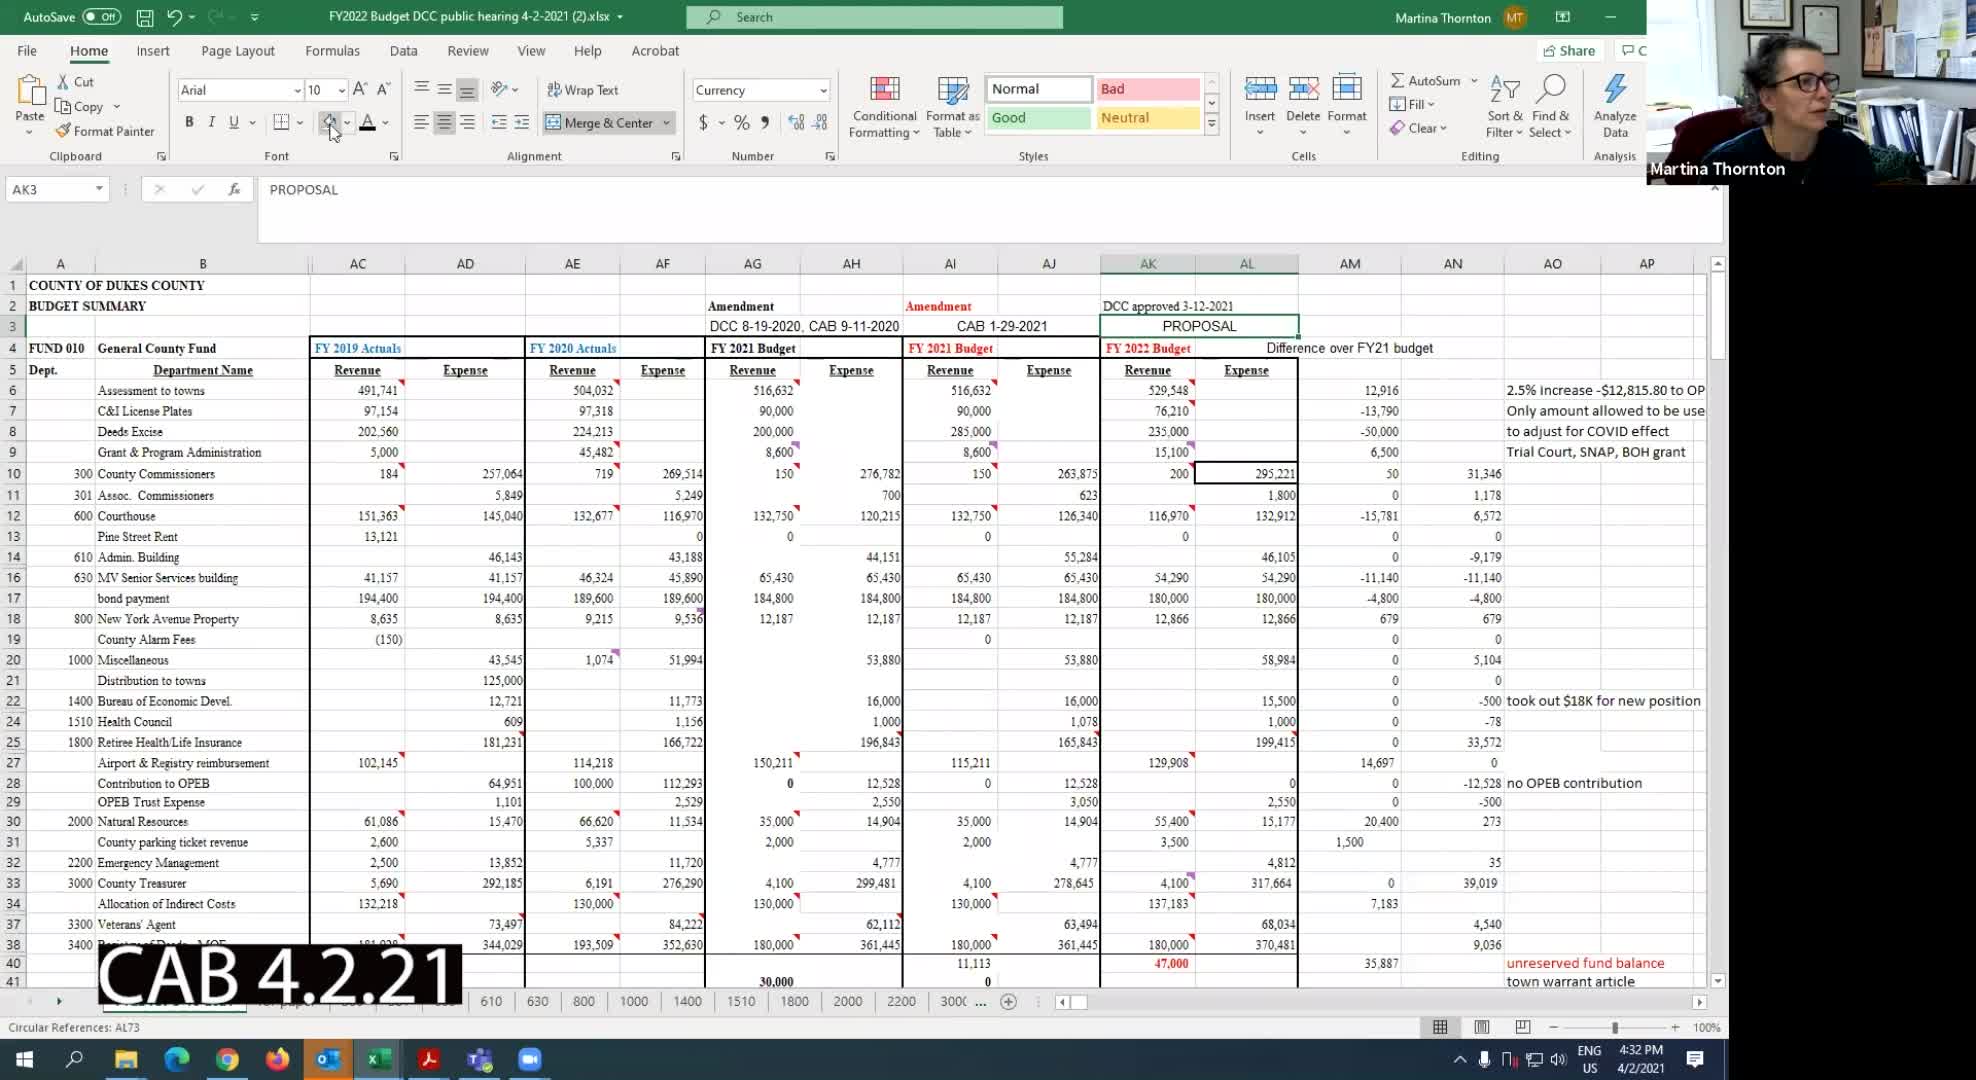Image resolution: width=1976 pixels, height=1080 pixels.
Task: Select the Normal view button in status bar
Action: [x=1440, y=1027]
